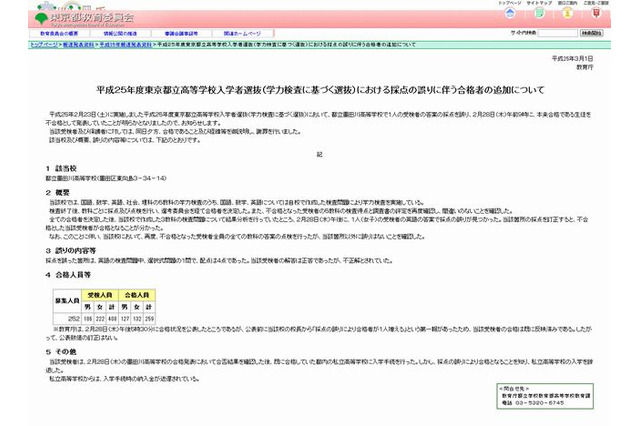640x426 pixels.
Task: Click the table cell showing 127
Action: point(125,319)
